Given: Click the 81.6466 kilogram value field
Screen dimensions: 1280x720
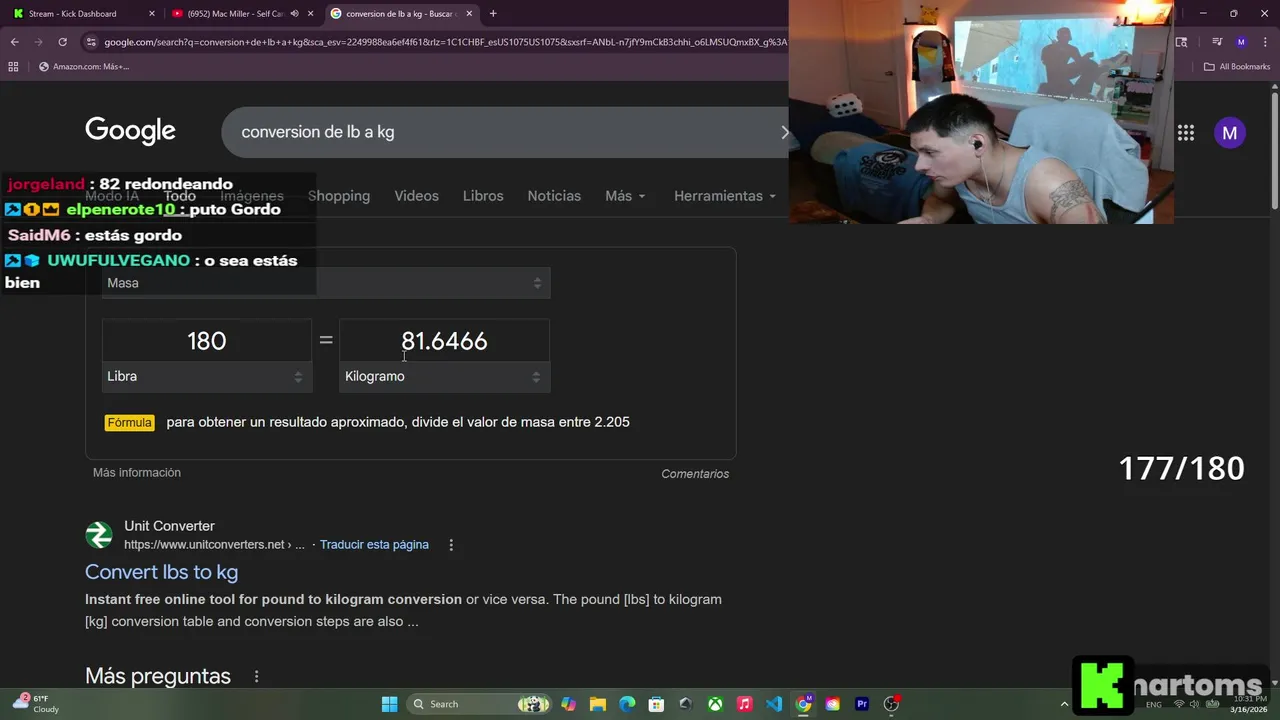Looking at the screenshot, I should (x=444, y=341).
